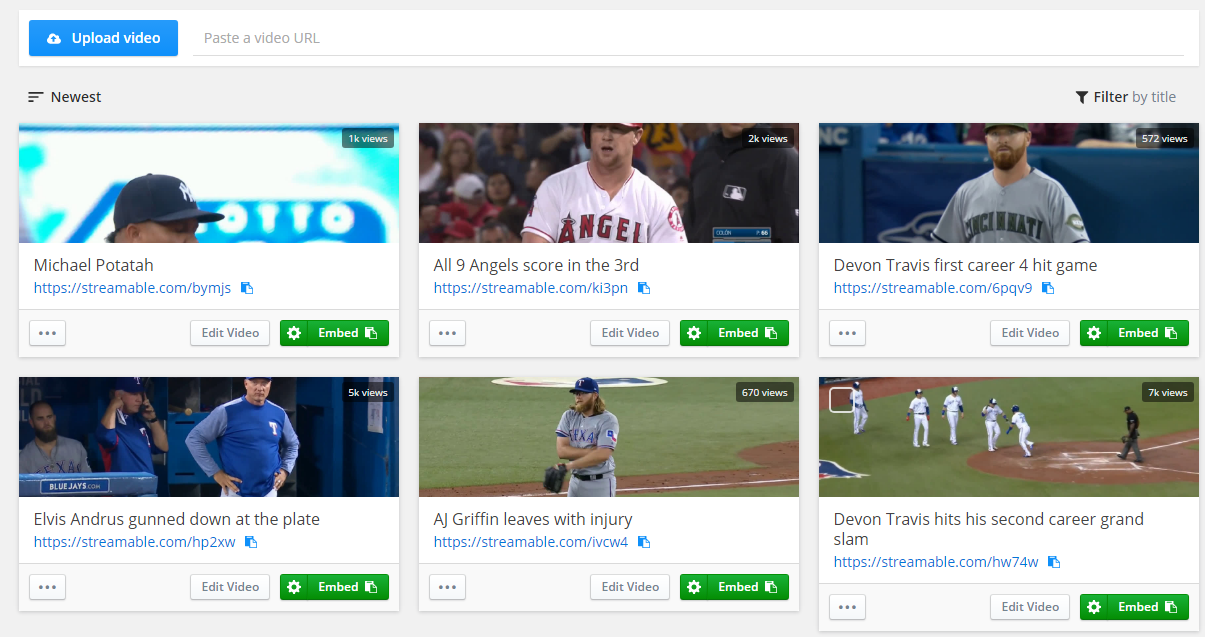Image resolution: width=1205 pixels, height=637 pixels.
Task: Open AJ Griffin leaves with injury thumbnail
Action: (x=609, y=437)
